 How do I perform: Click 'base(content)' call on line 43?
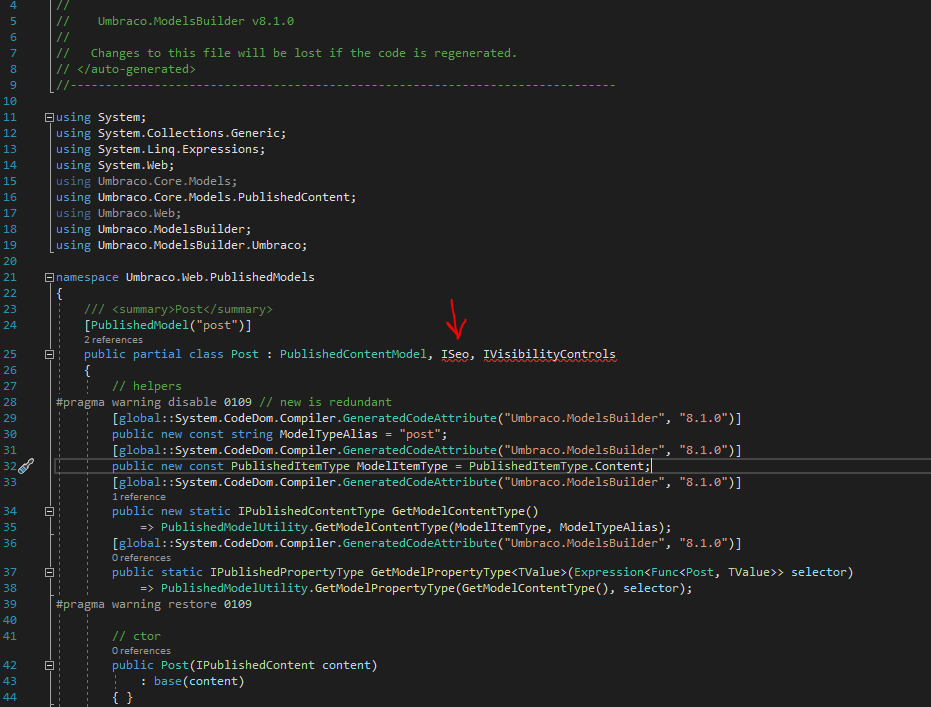199,681
